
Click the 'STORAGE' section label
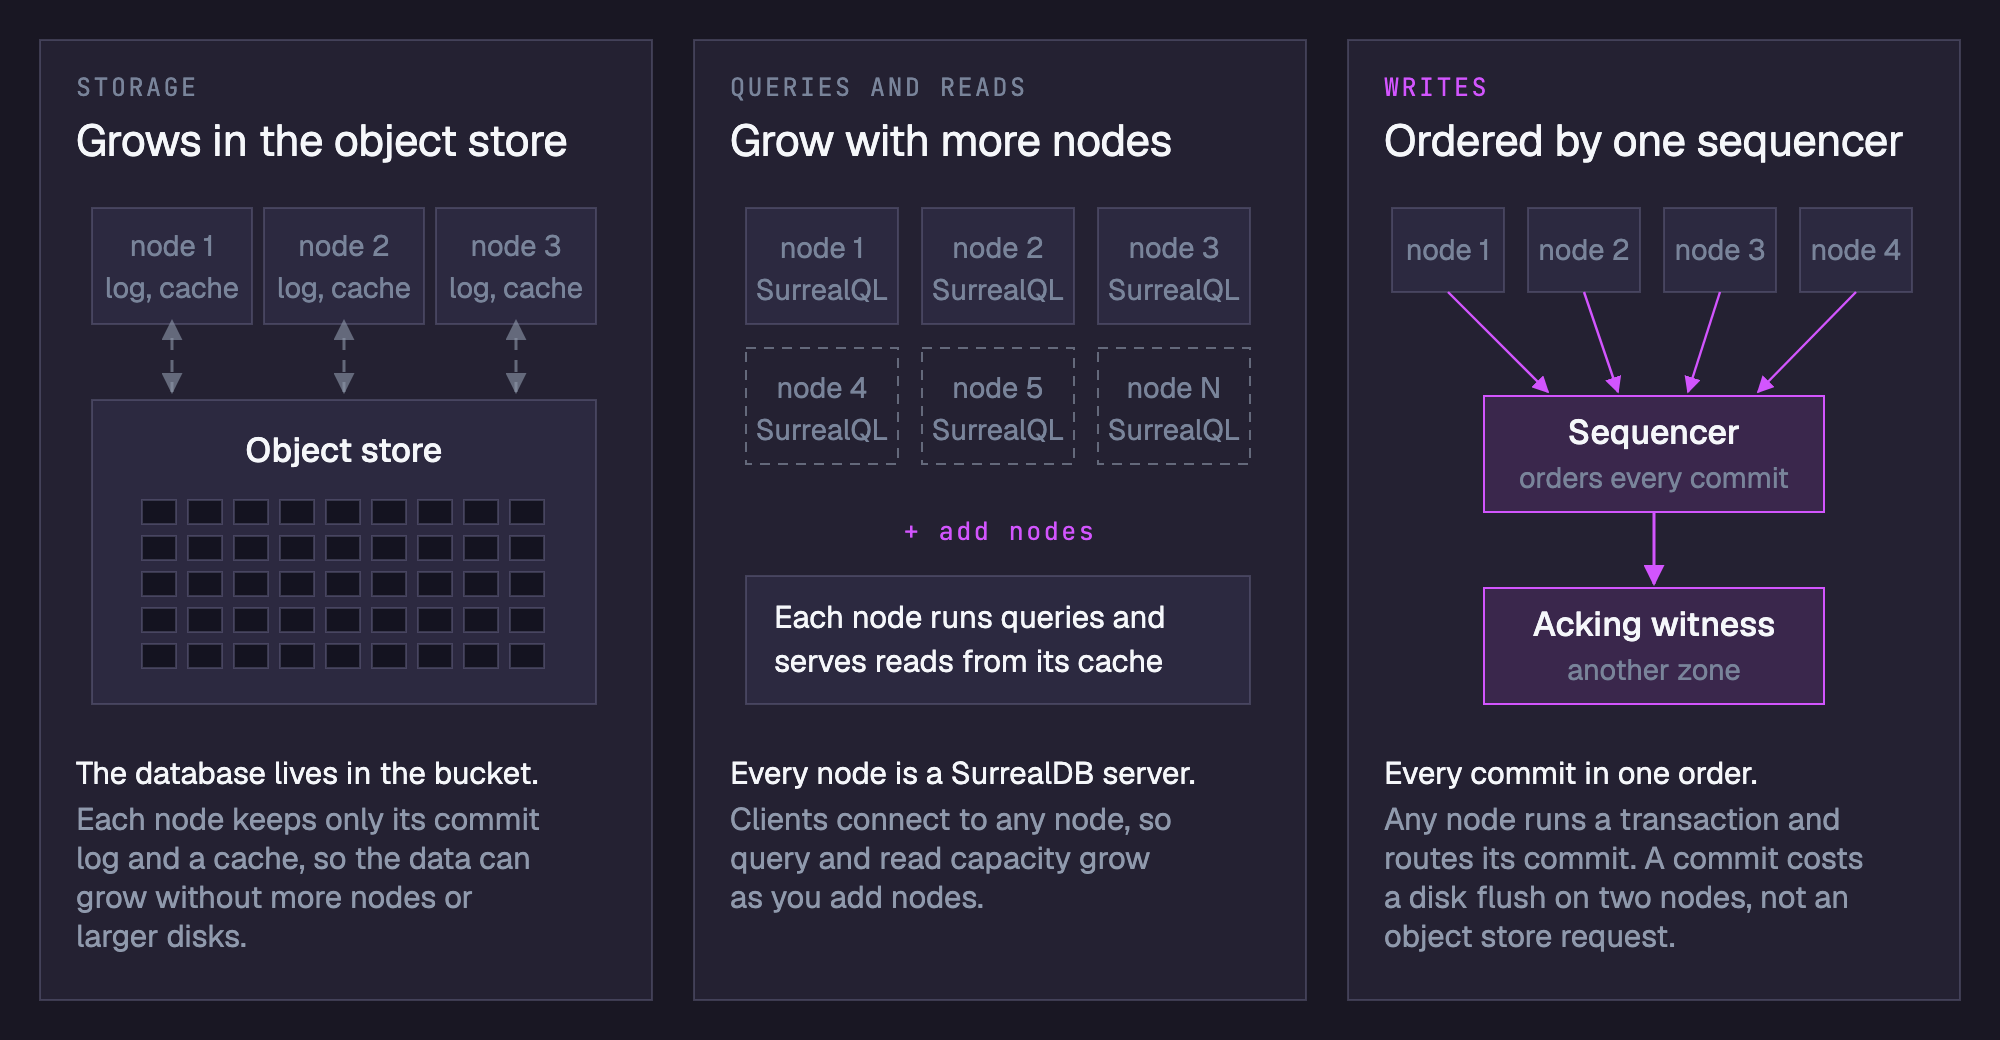pyautogui.click(x=137, y=88)
